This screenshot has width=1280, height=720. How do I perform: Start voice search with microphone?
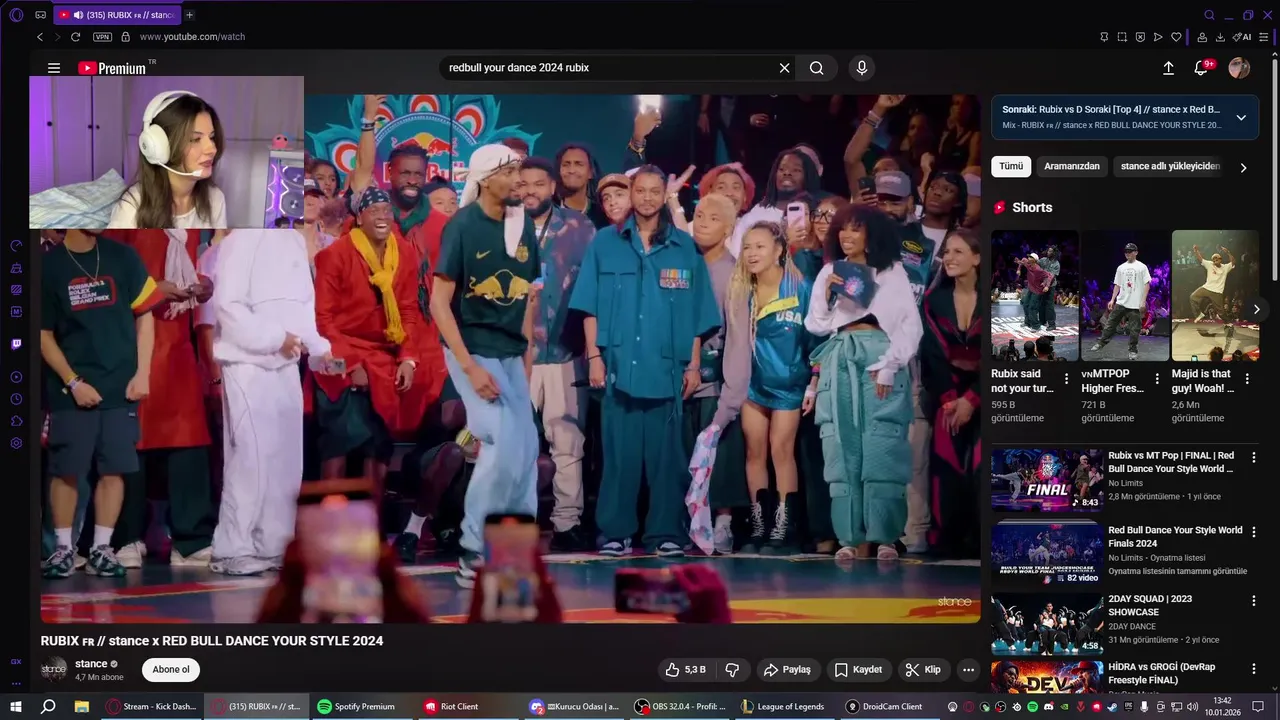[x=862, y=68]
